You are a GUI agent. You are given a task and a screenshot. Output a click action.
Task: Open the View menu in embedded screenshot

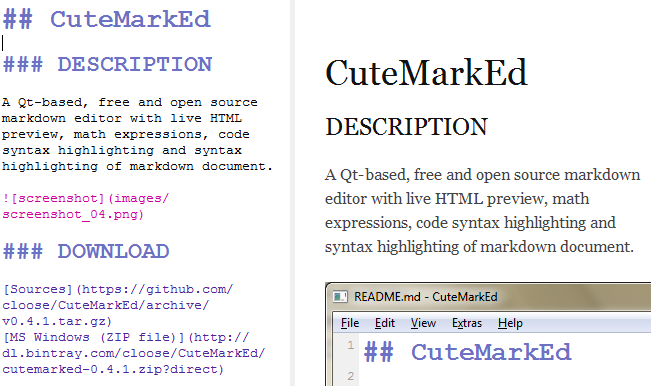click(423, 323)
